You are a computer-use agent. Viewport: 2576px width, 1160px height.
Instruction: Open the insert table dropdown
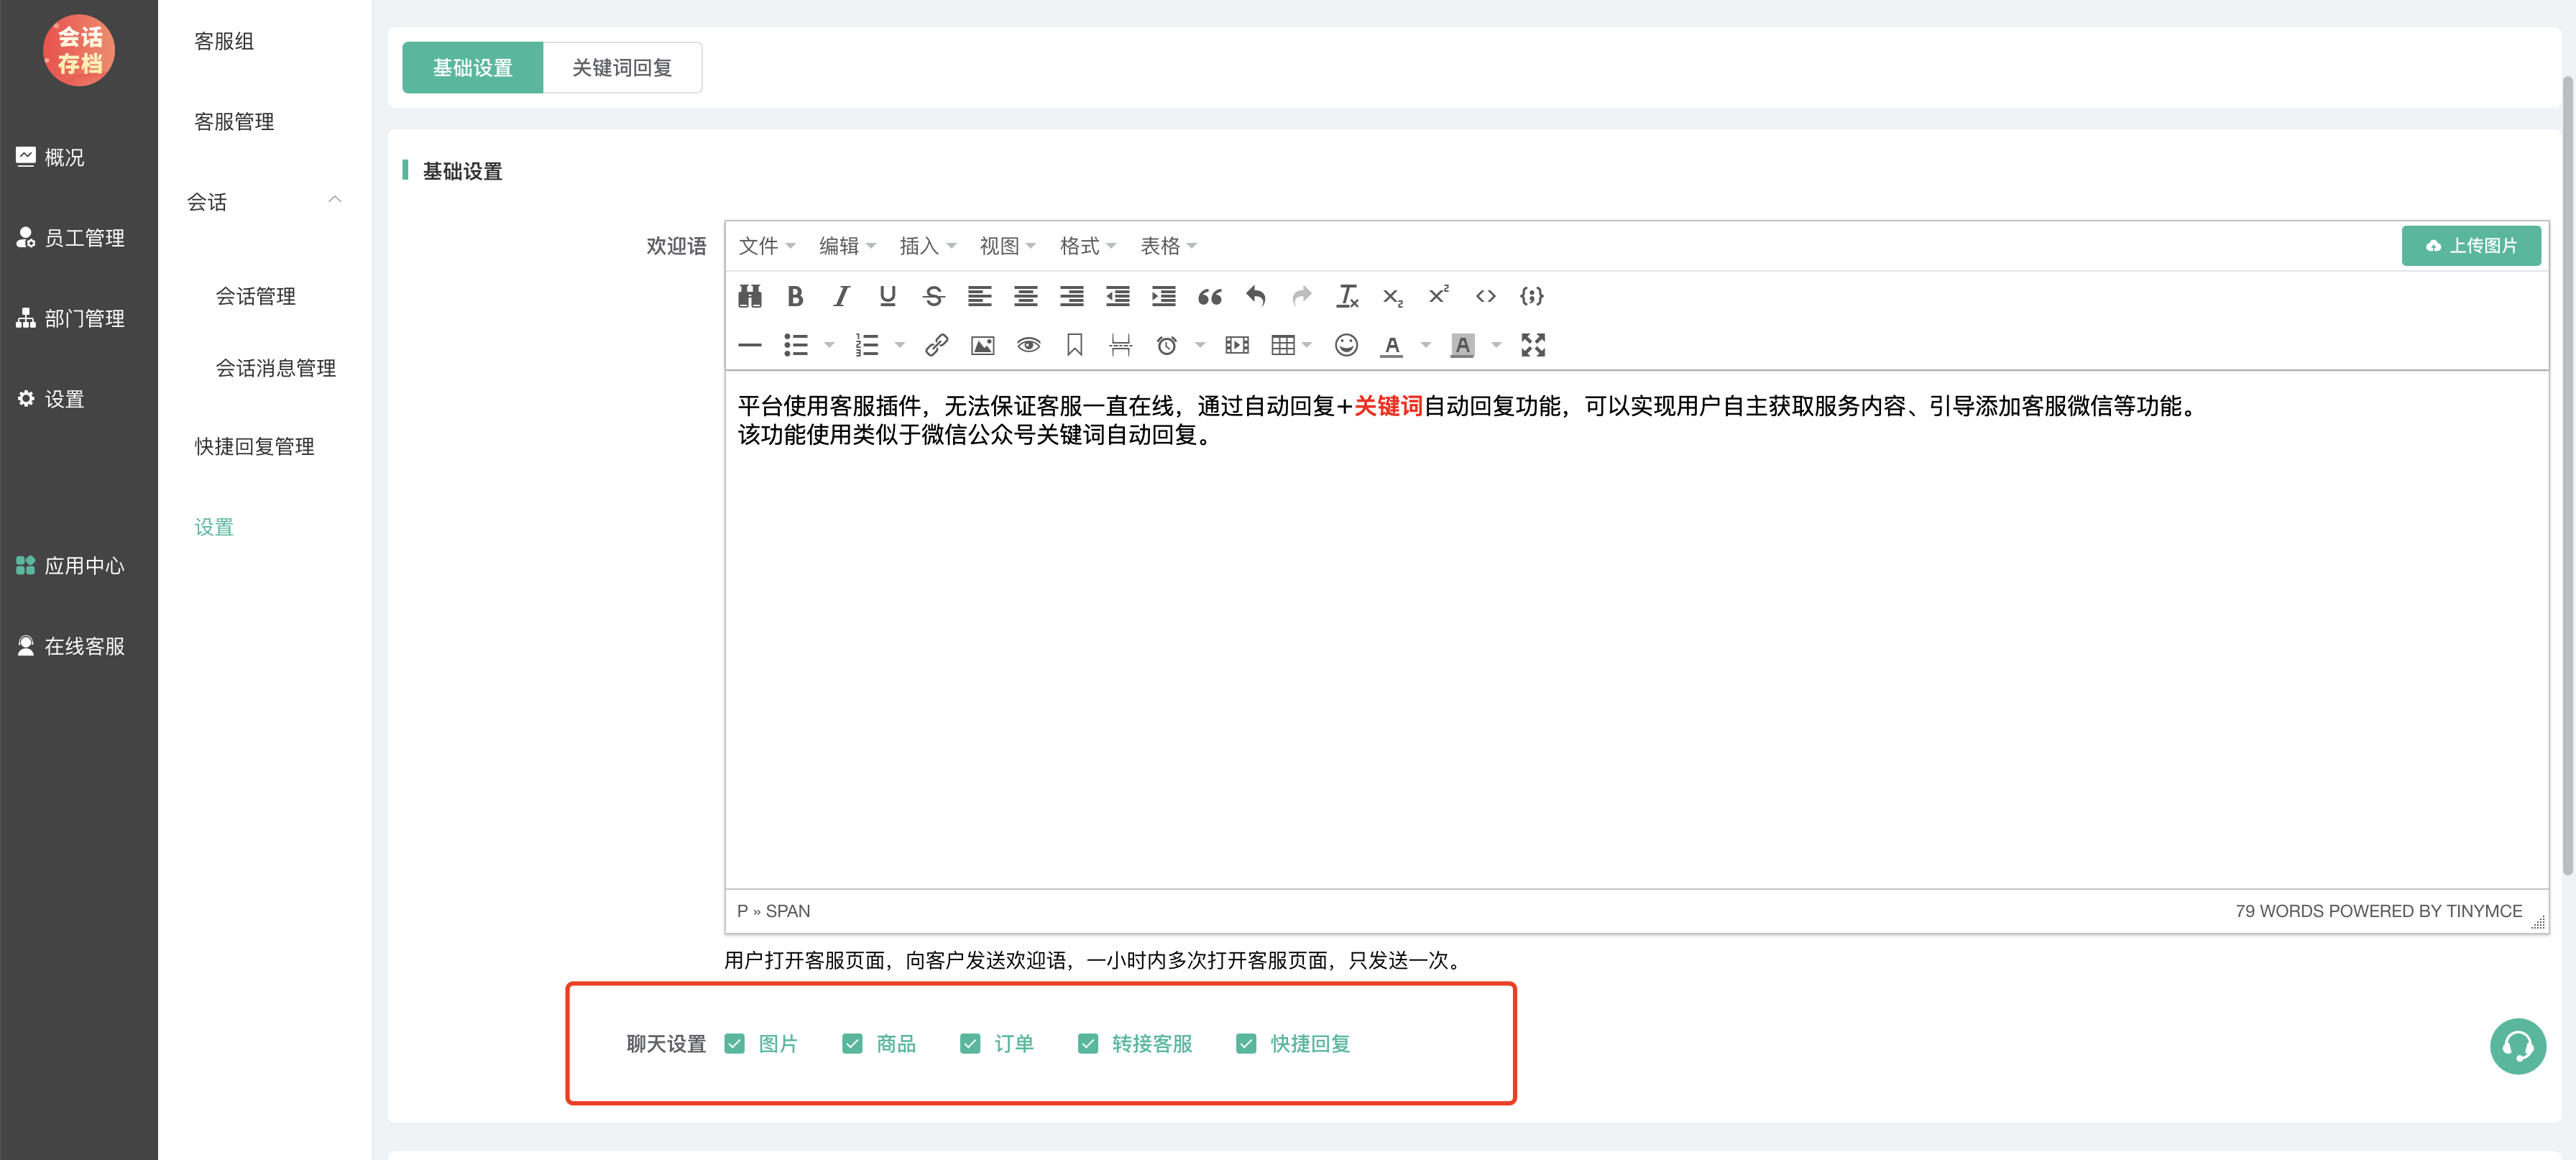click(1290, 345)
